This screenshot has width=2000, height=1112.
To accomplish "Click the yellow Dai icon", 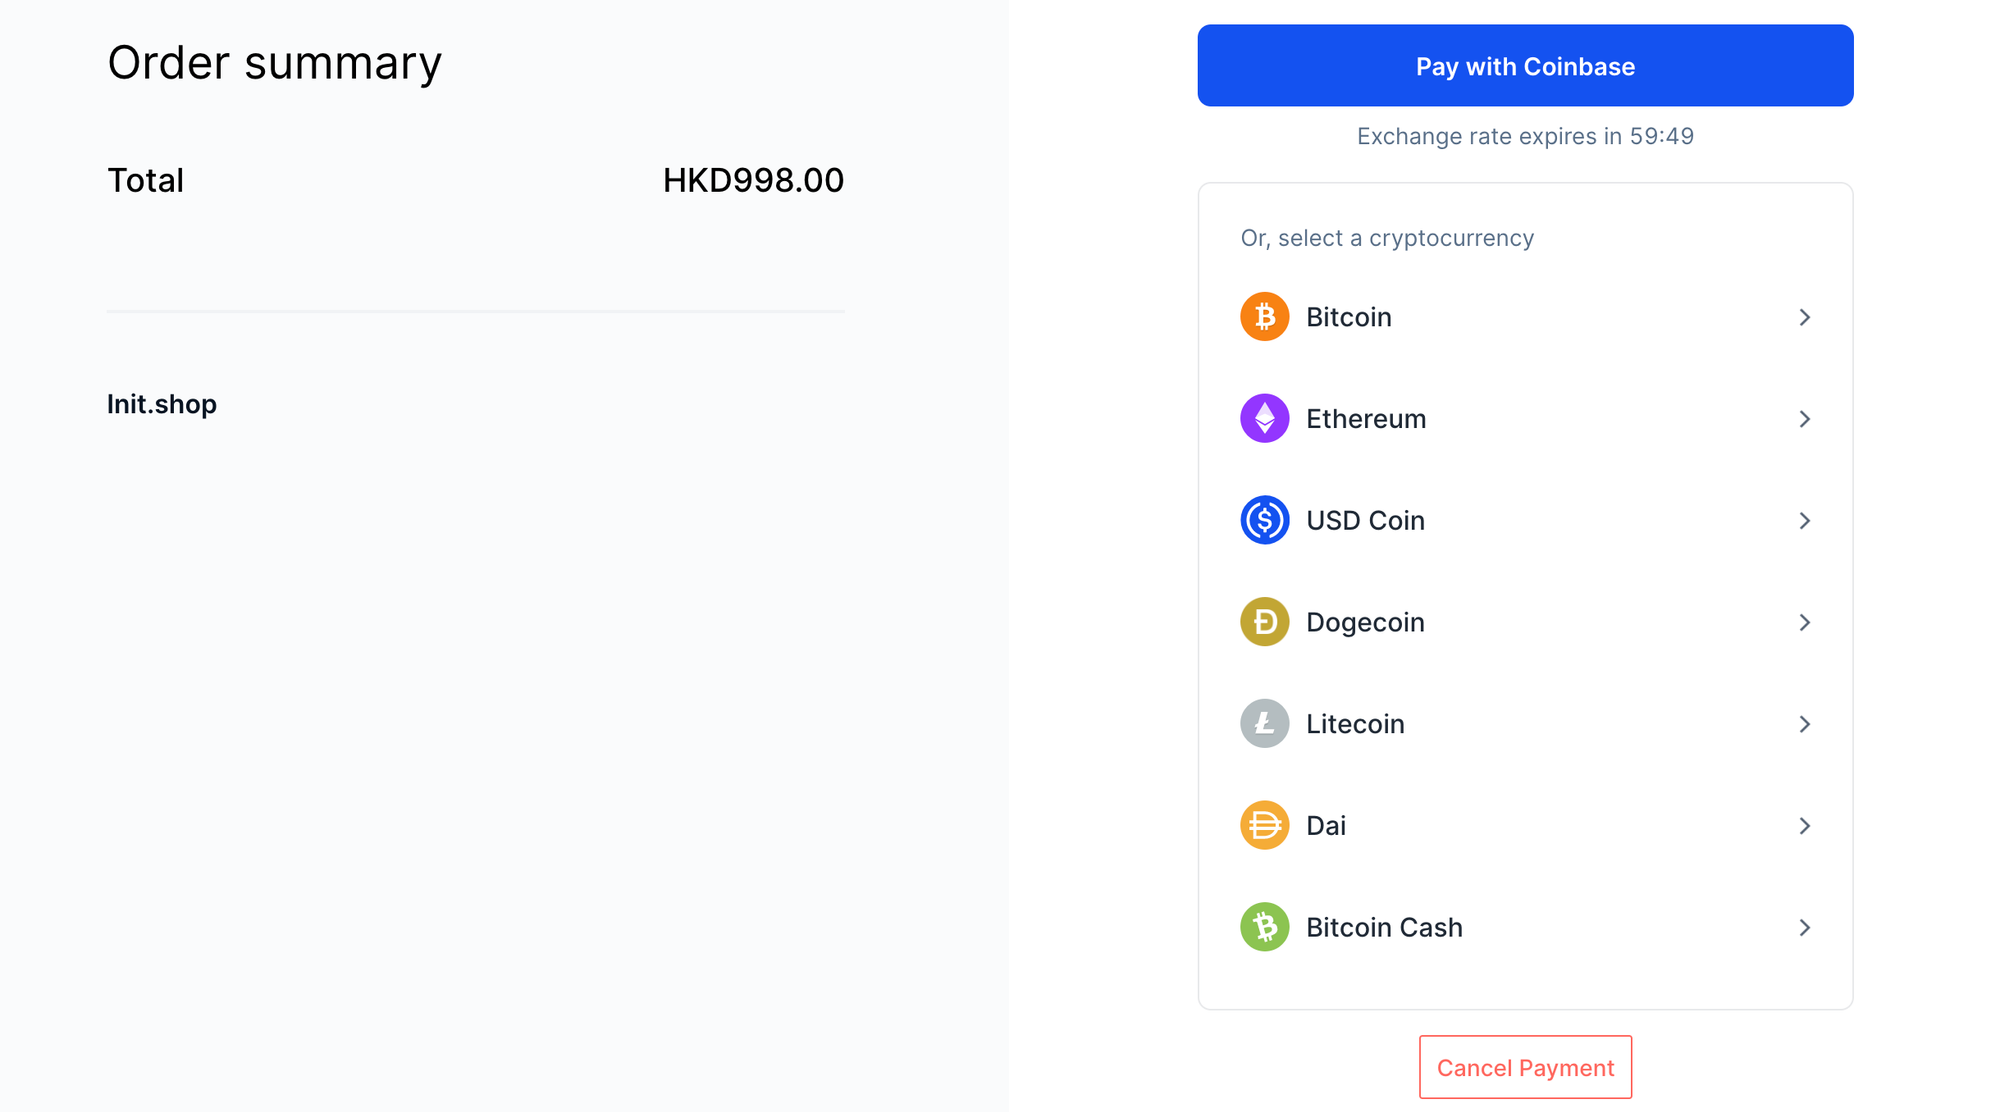I will tap(1264, 826).
